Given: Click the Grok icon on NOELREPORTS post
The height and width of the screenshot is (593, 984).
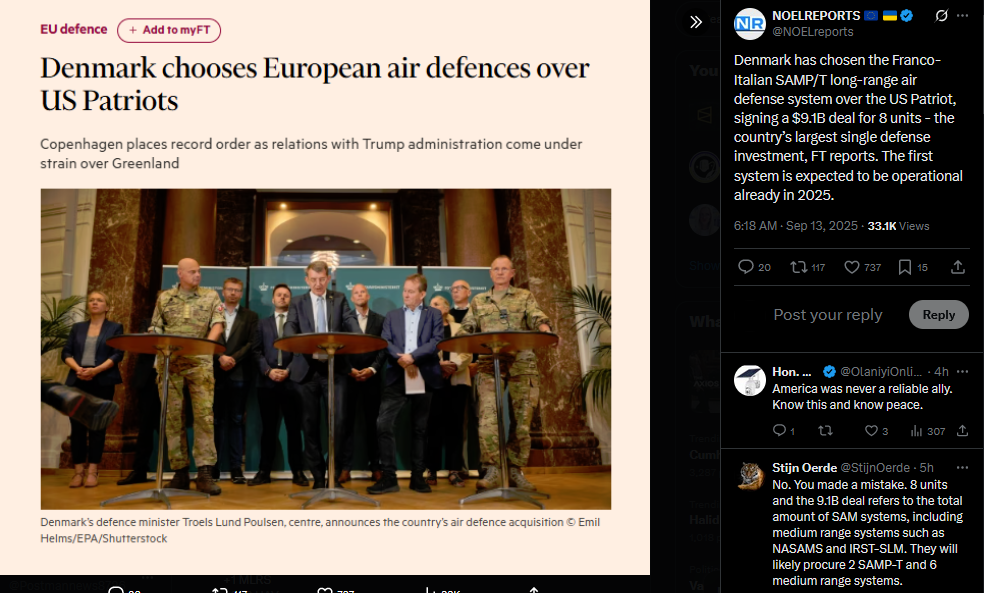Looking at the screenshot, I should click(941, 16).
